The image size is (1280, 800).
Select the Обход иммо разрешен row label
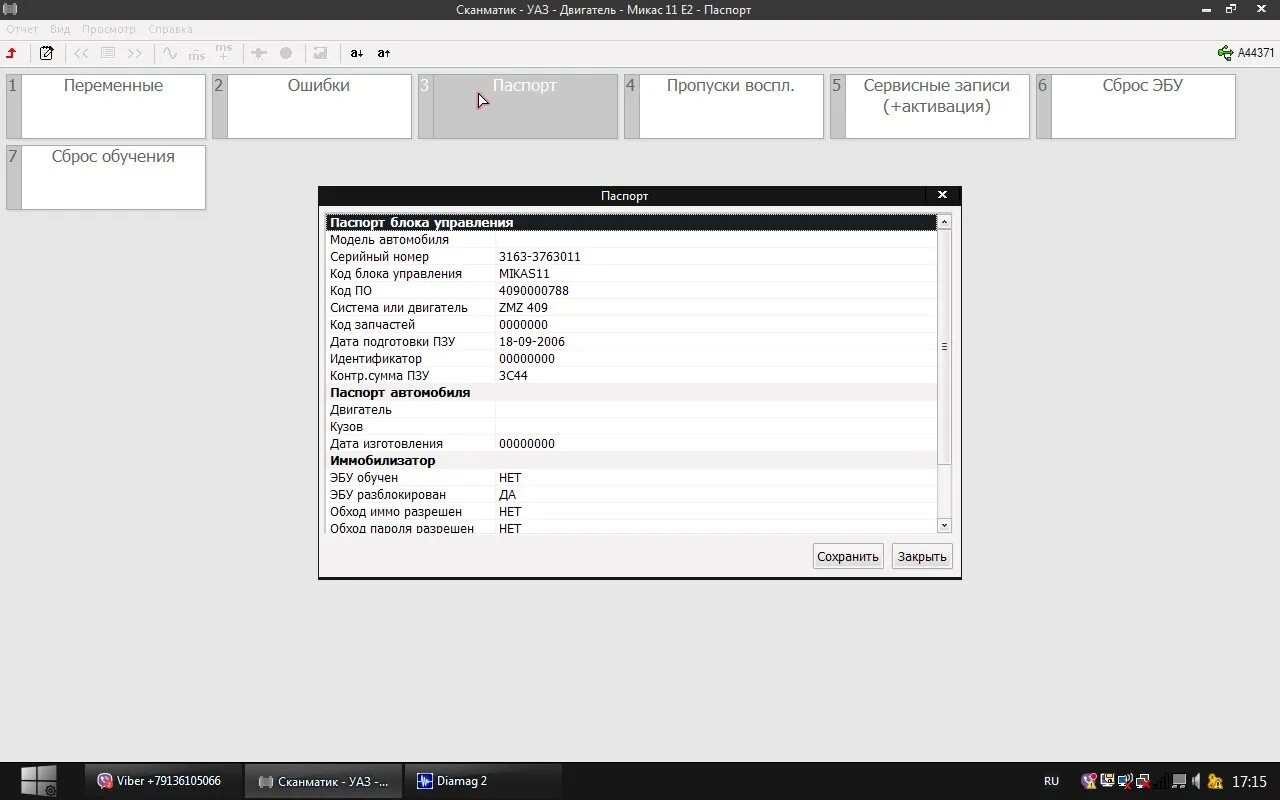click(396, 512)
